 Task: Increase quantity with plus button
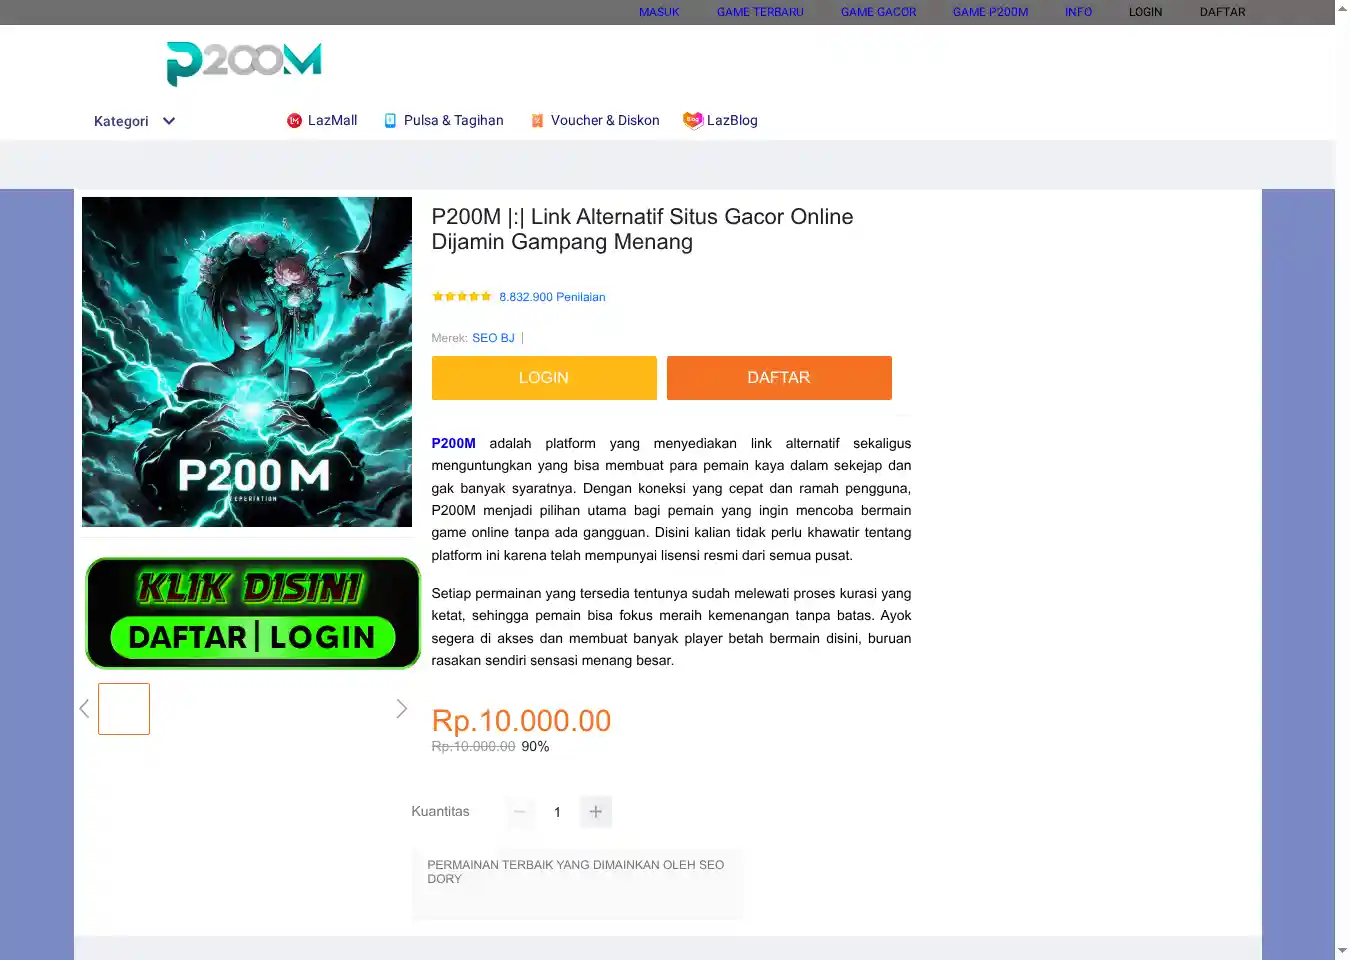pyautogui.click(x=596, y=812)
